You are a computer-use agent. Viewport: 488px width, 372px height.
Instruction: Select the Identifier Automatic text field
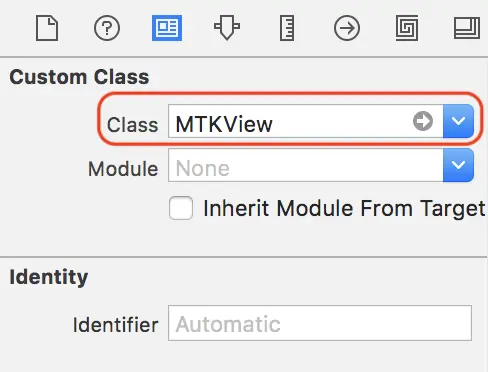[320, 323]
